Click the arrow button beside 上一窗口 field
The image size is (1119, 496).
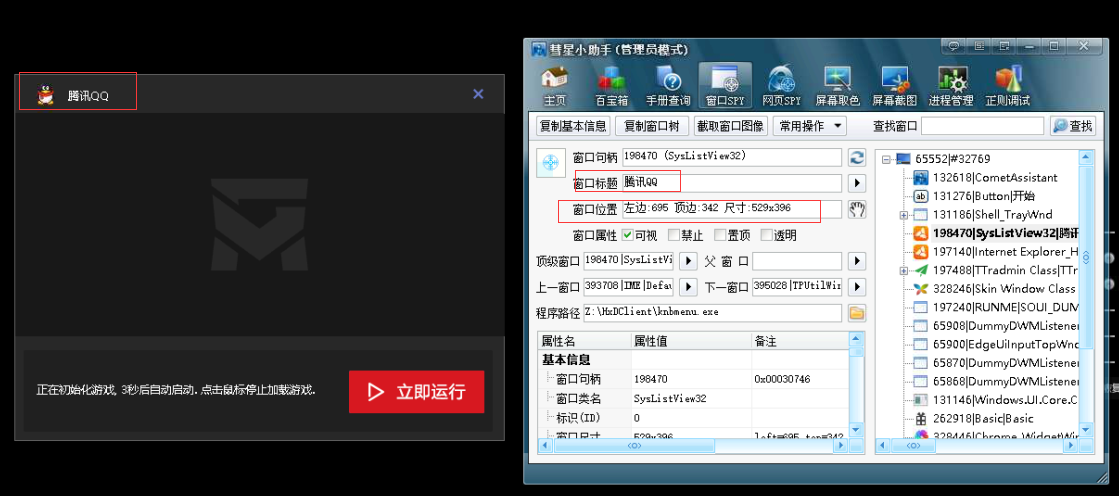(x=687, y=287)
